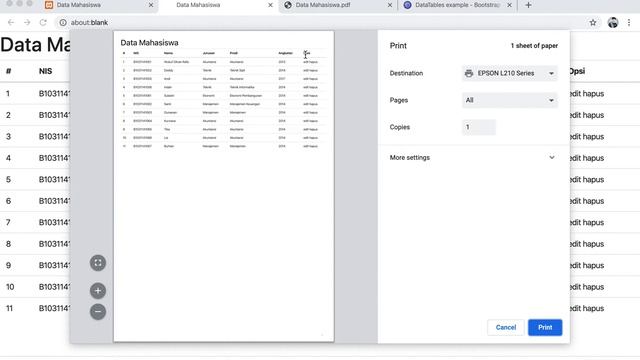Open the Destination printer dropdown
The width and height of the screenshot is (640, 360).
point(509,73)
